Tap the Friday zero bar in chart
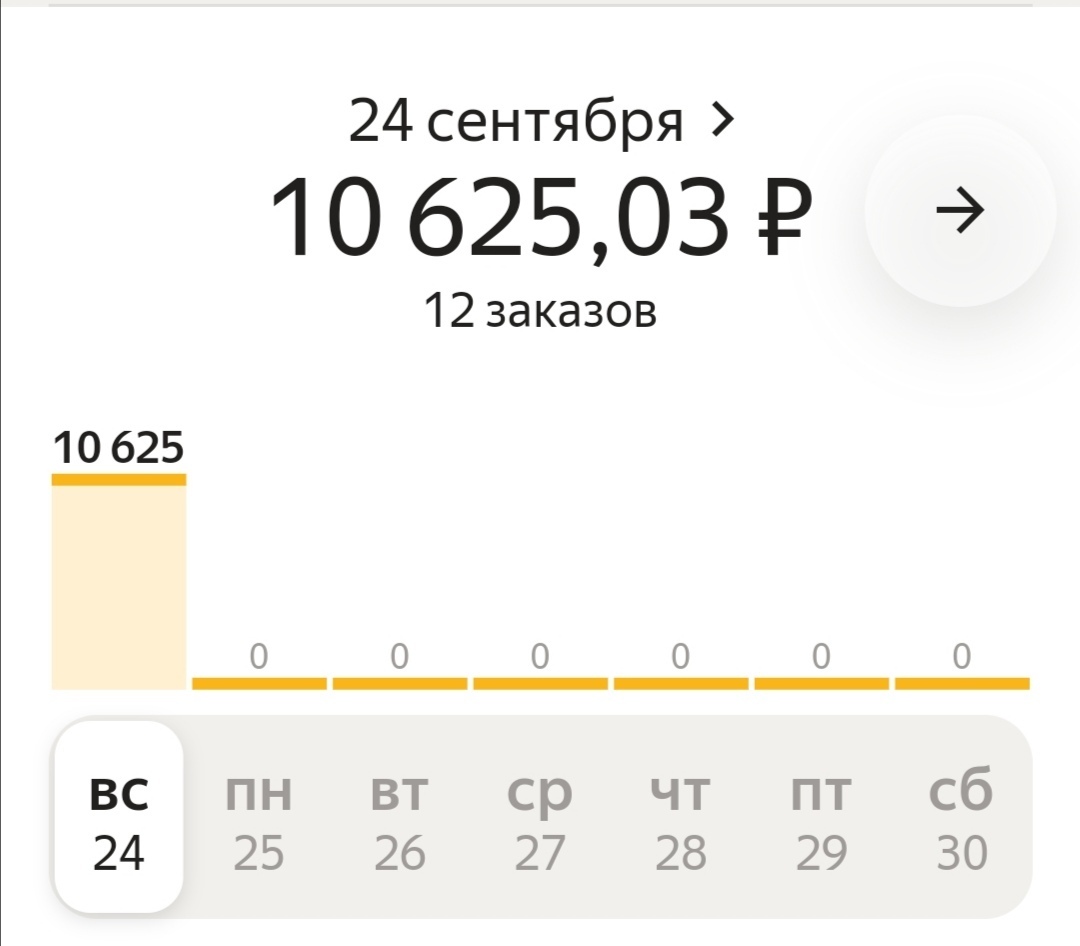The width and height of the screenshot is (1080, 946). (821, 683)
